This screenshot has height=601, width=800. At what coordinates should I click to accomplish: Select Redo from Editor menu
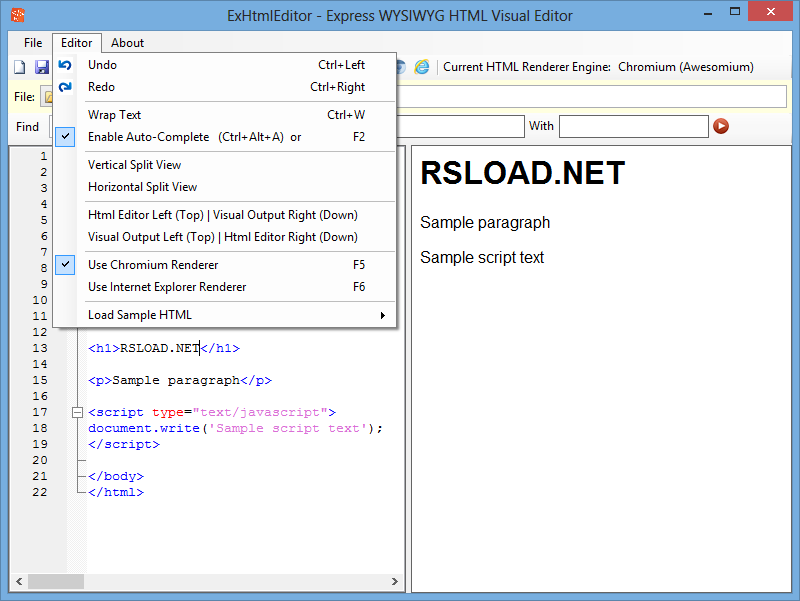point(225,87)
